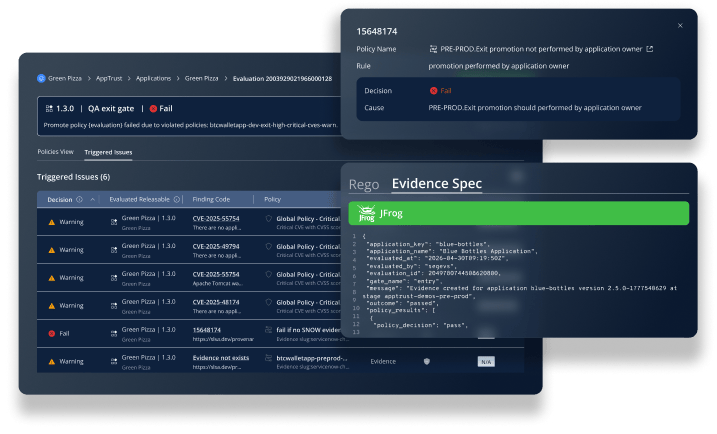Click warning icon in Evidence not exists row
Viewport: 717px width, 434px height.
[52, 362]
